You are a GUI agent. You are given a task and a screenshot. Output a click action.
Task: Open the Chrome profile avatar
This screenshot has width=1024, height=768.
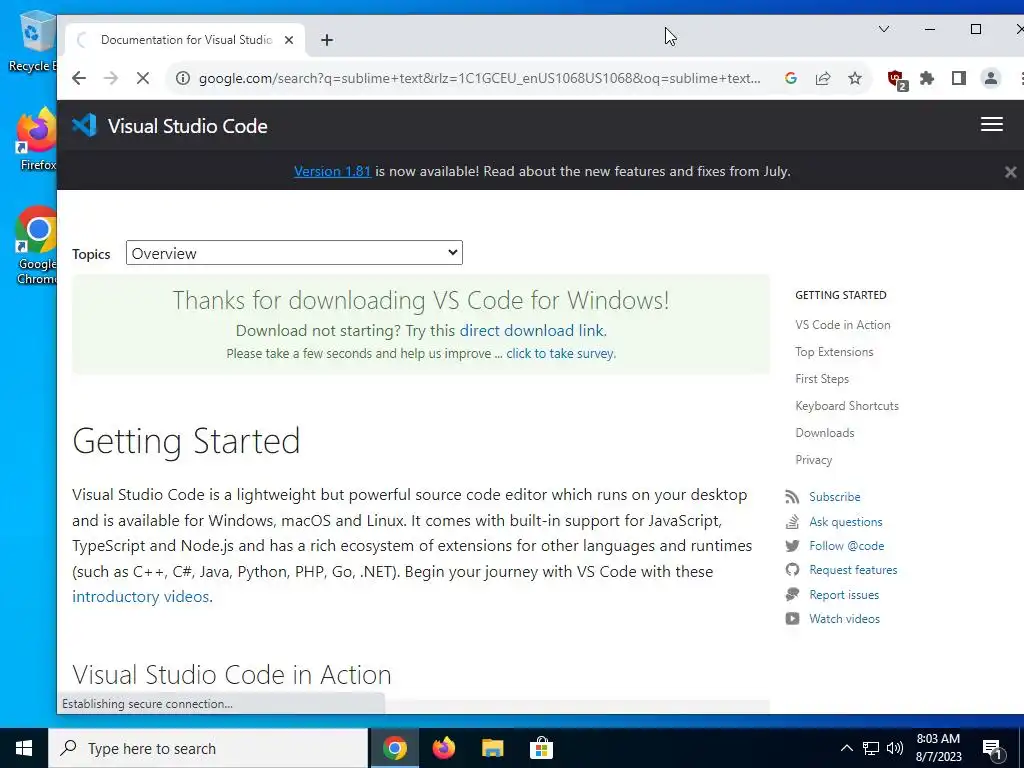991,78
